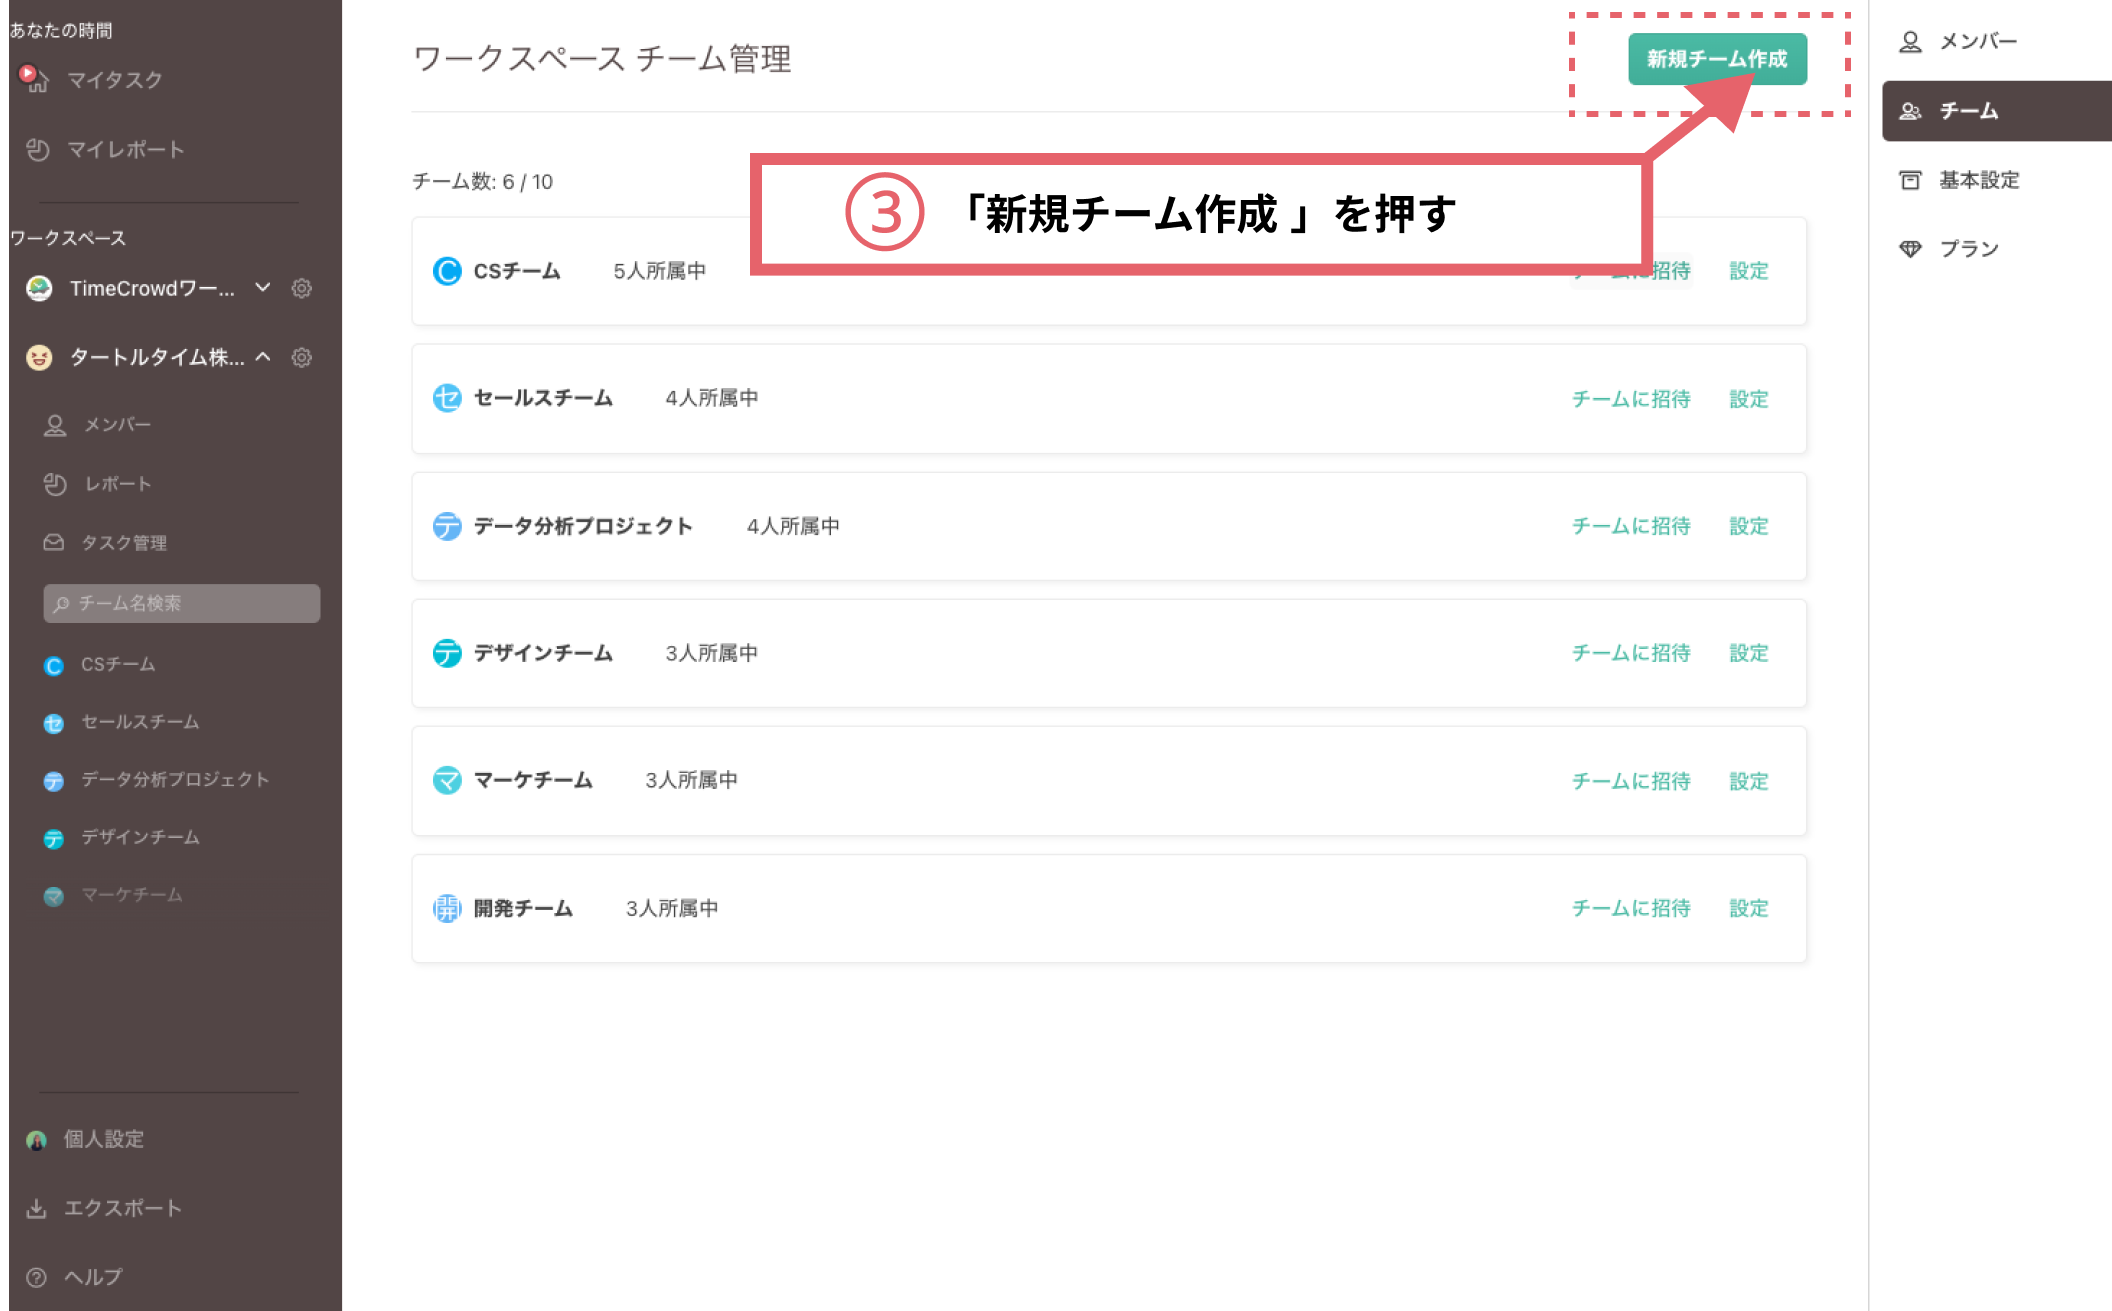Select the レポート icon in the sidebar
2112x1311 pixels.
[x=55, y=483]
